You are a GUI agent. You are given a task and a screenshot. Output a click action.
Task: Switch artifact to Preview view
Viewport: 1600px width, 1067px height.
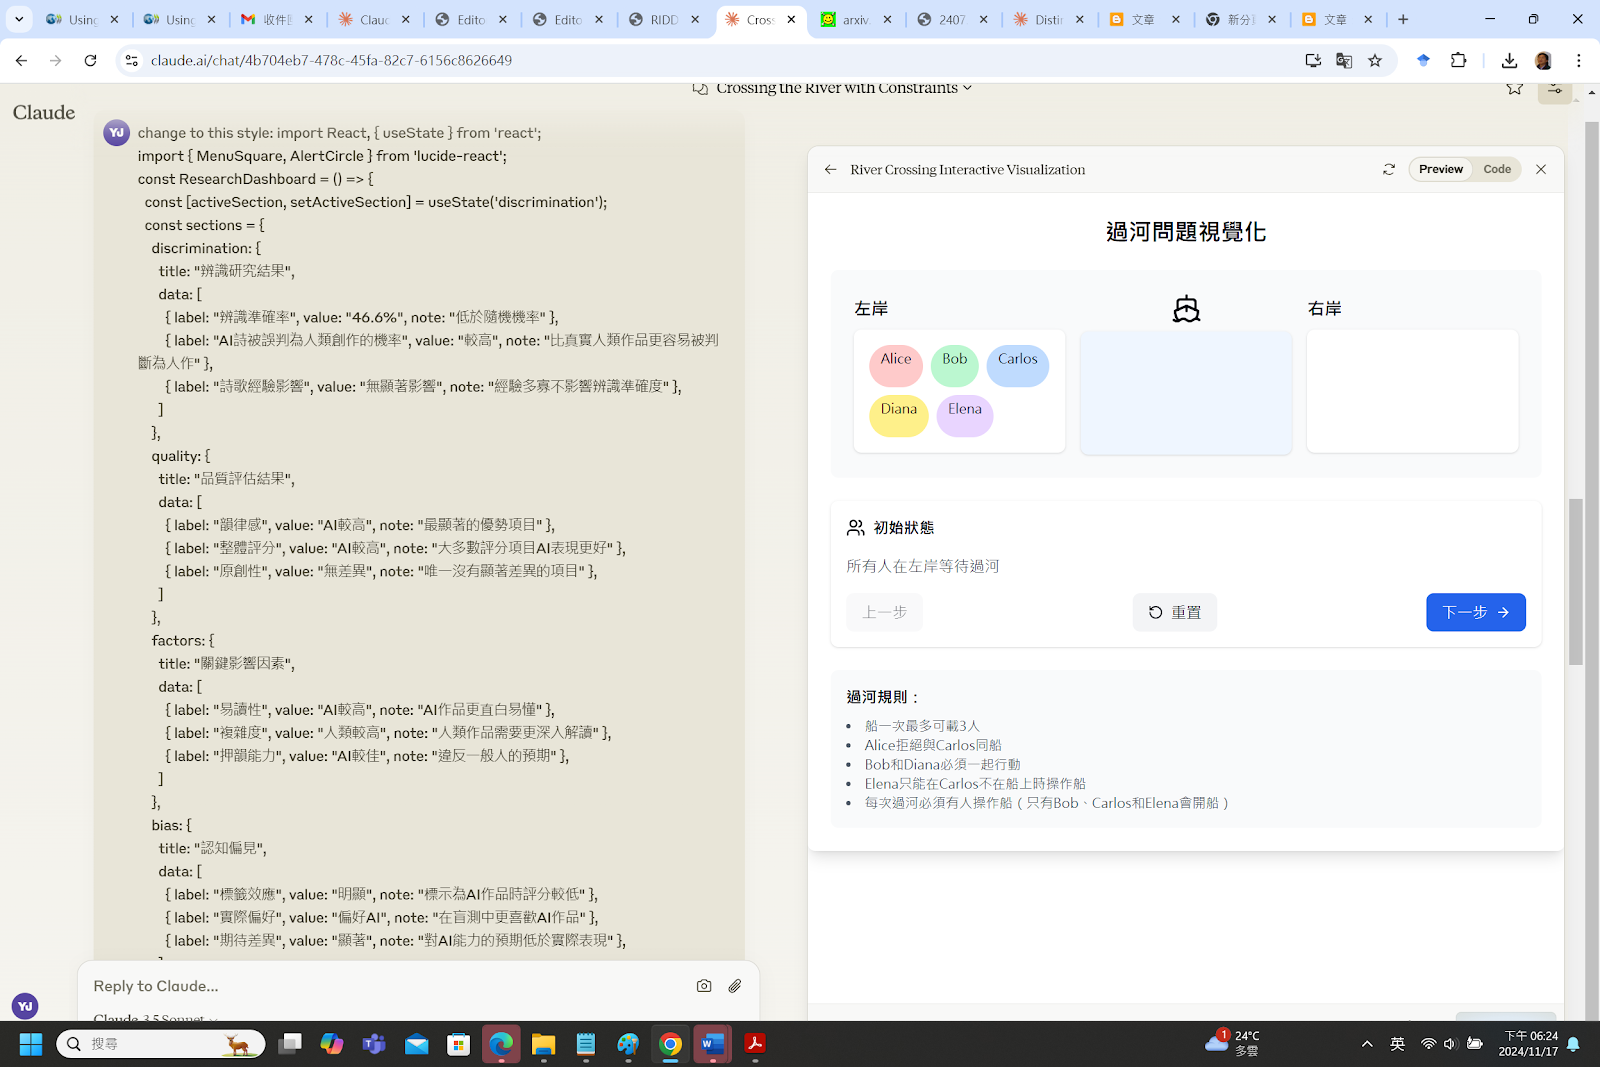coord(1440,170)
